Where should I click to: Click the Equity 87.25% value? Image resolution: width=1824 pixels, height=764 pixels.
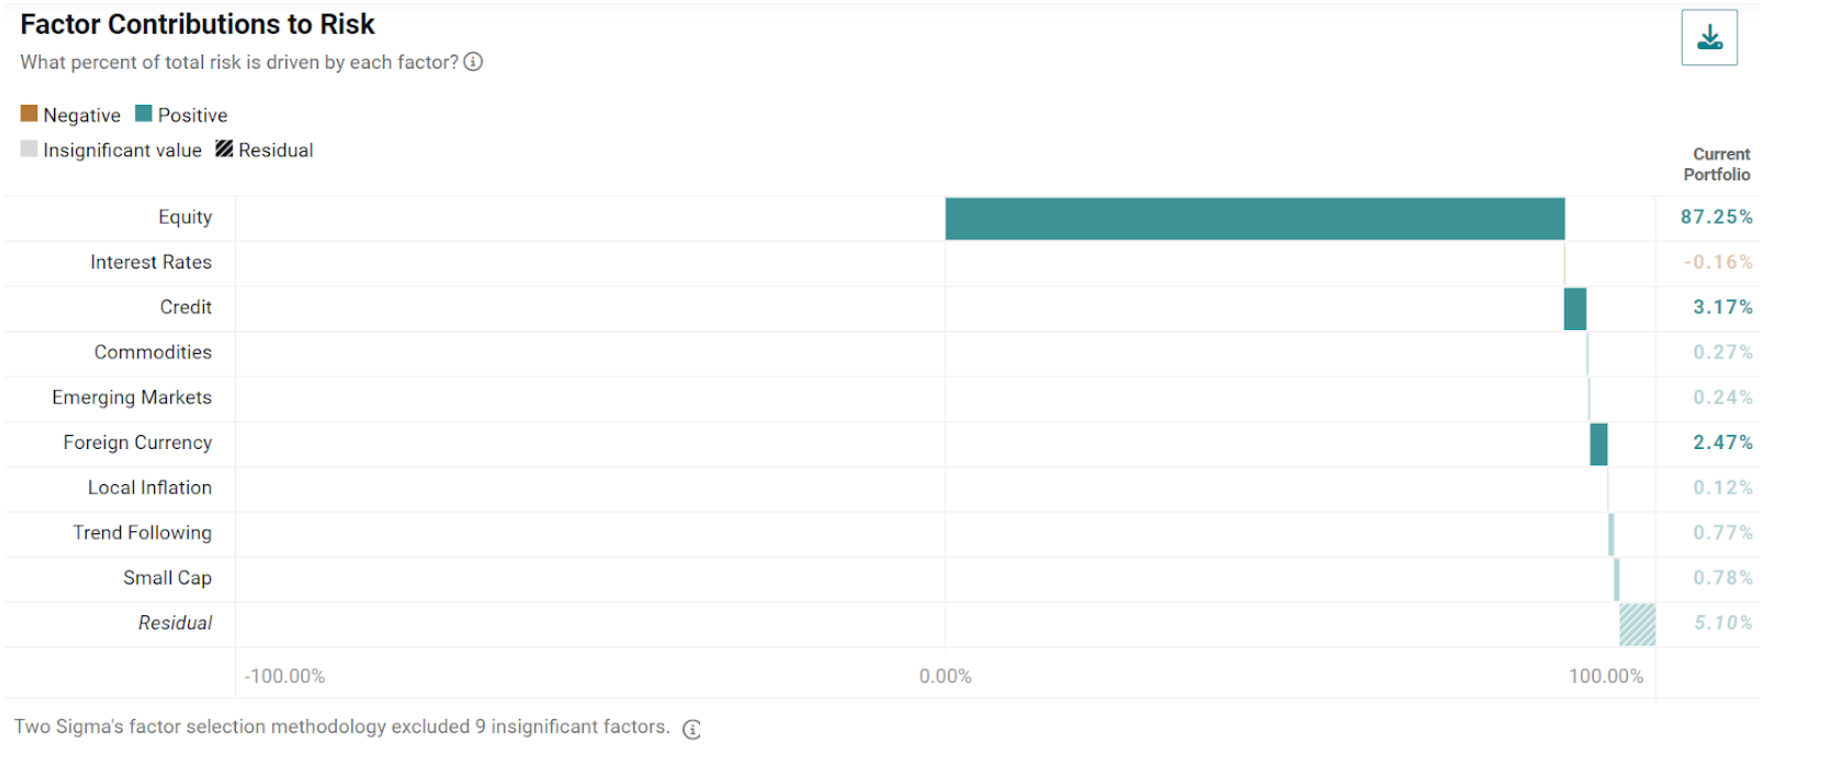click(x=1716, y=217)
